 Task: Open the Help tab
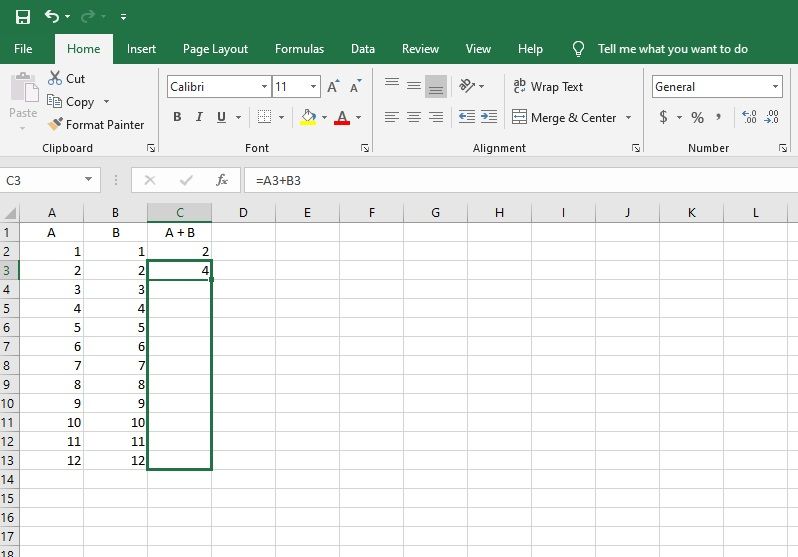click(x=530, y=49)
